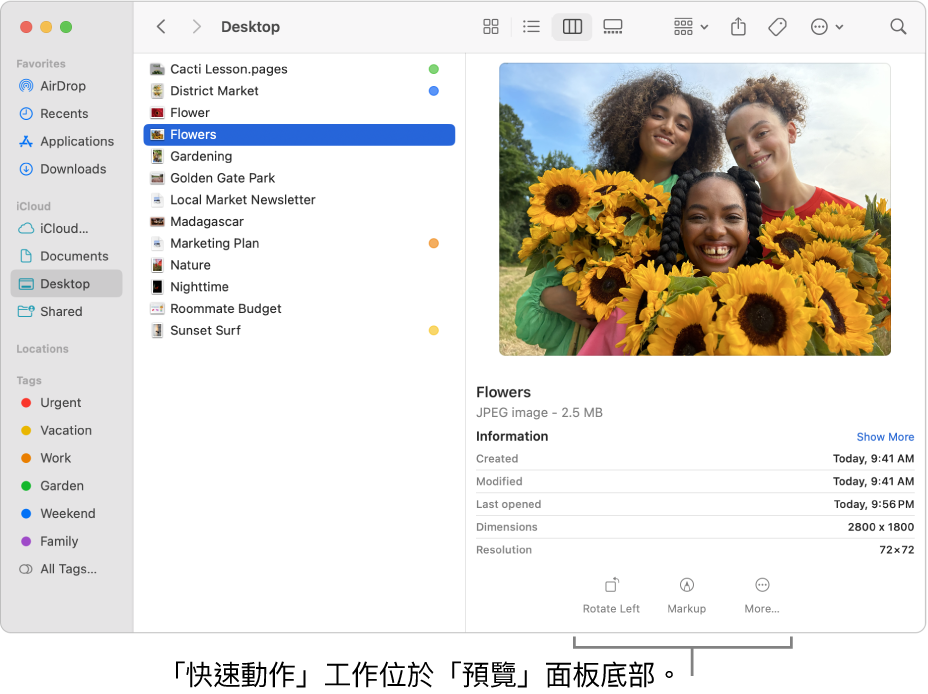The image size is (928, 694).
Task: Click the Share toolbar button
Action: coord(738,27)
